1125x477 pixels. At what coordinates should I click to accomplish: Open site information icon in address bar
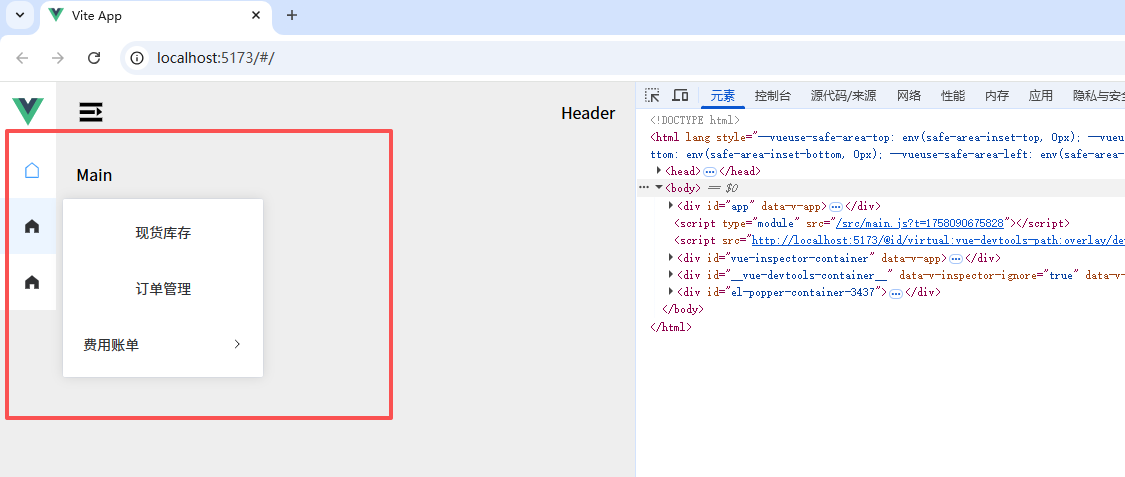pos(137,58)
